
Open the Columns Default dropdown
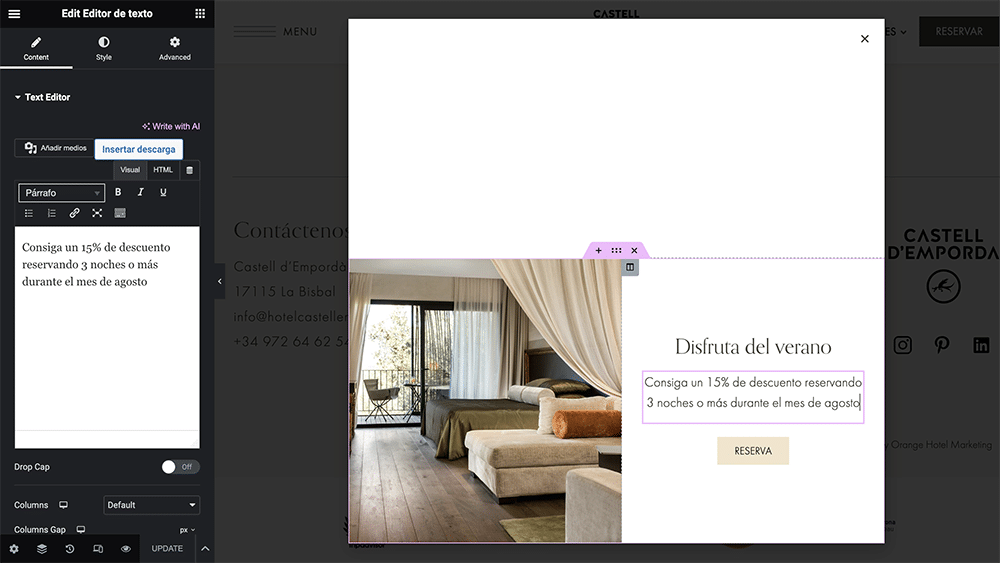click(x=152, y=505)
